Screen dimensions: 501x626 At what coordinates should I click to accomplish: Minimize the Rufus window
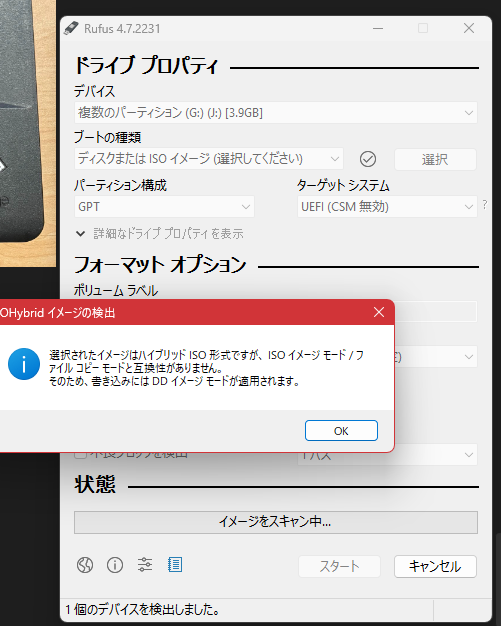click(x=378, y=28)
